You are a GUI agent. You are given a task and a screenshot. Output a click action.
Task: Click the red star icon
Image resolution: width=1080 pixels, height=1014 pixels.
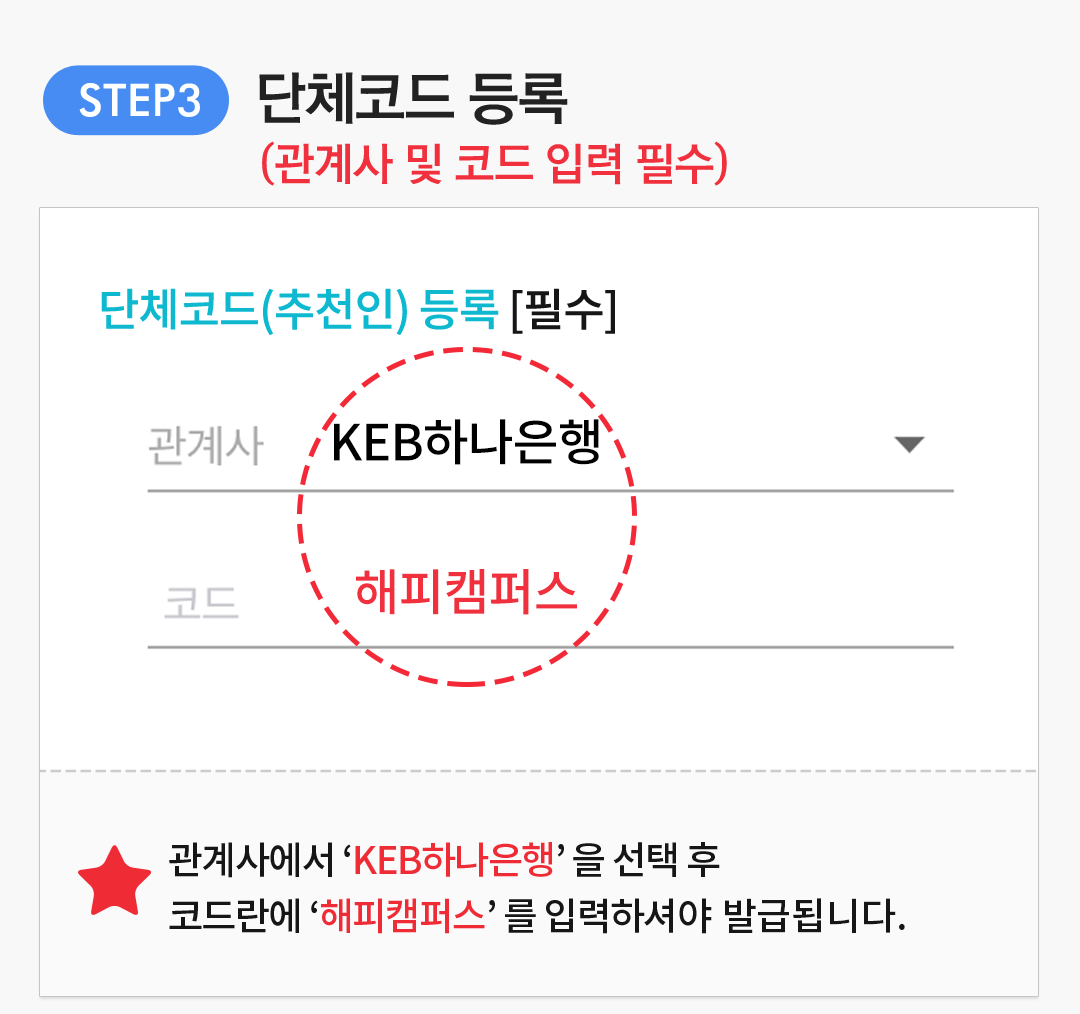coord(114,882)
